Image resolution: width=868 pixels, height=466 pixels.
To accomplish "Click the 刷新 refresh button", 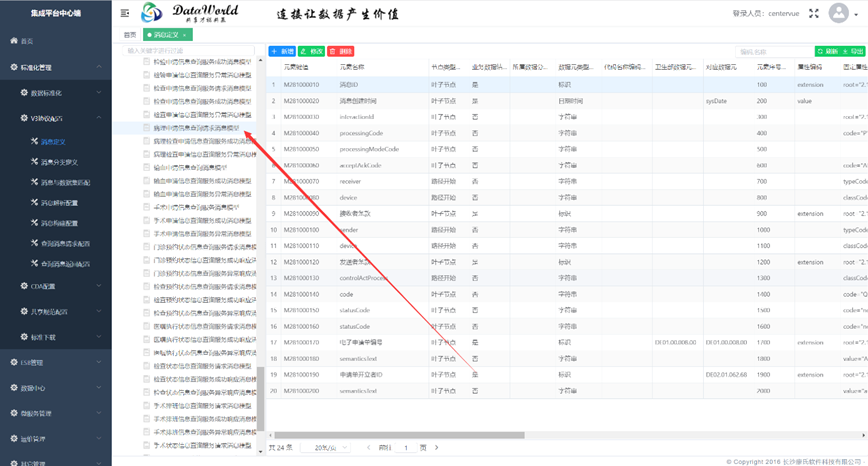I will [x=828, y=51].
